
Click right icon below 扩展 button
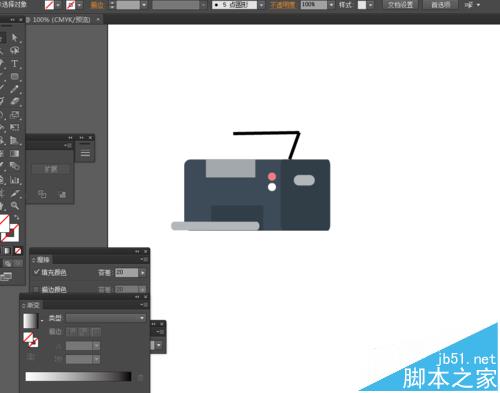62,195
